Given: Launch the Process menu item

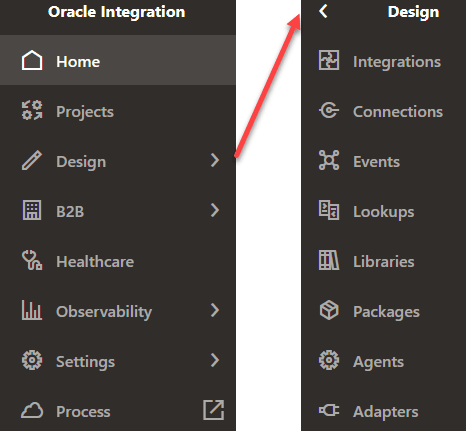Looking at the screenshot, I should tap(118, 410).
